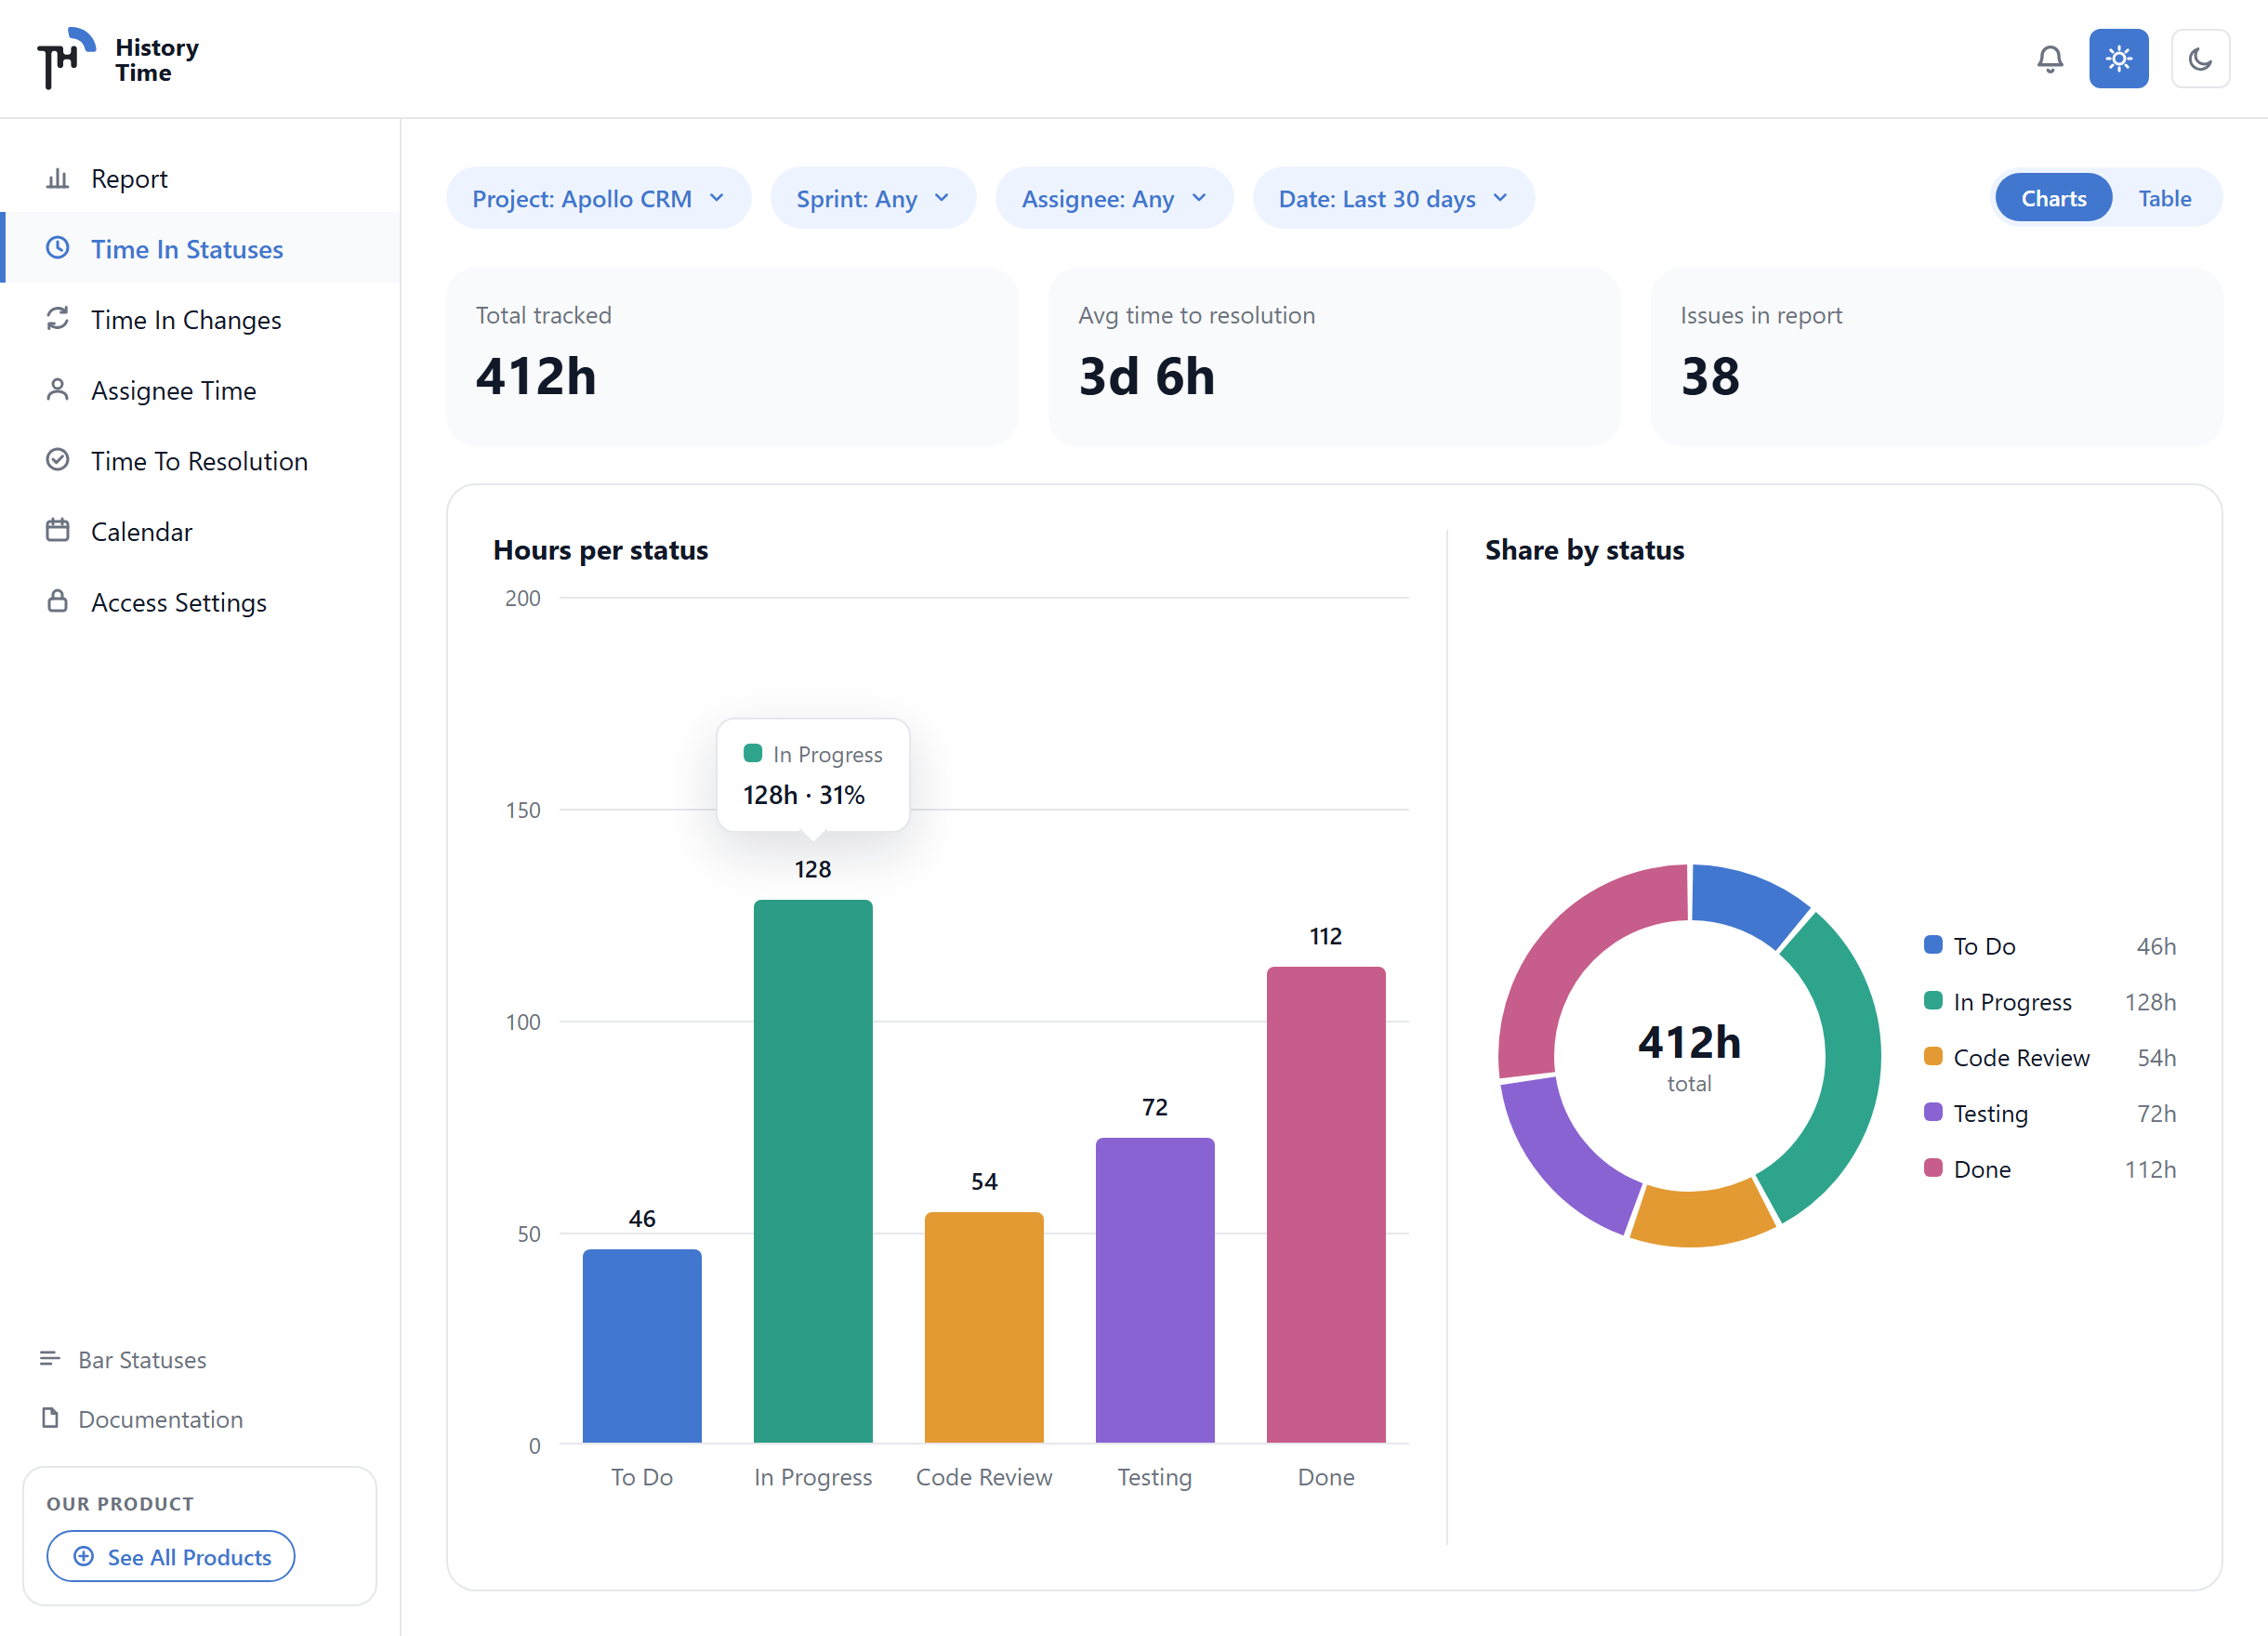Viewport: 2268px width, 1636px height.
Task: Switch to Table view
Action: (2164, 198)
